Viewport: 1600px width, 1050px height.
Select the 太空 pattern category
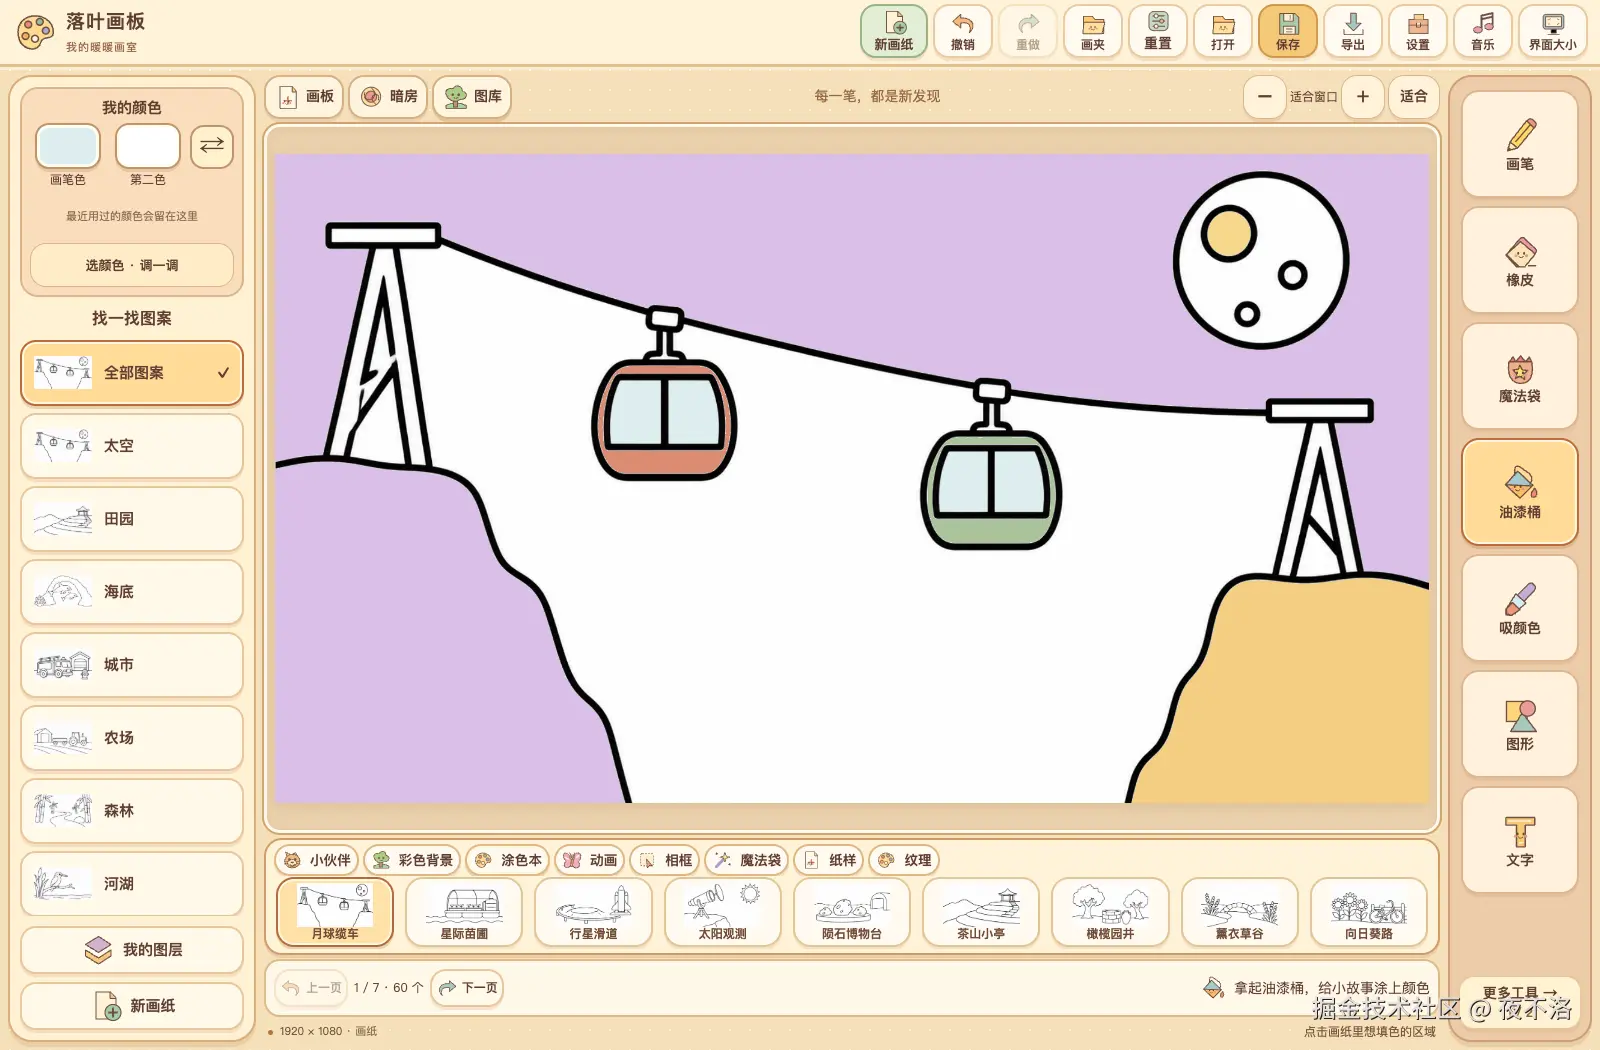click(132, 446)
